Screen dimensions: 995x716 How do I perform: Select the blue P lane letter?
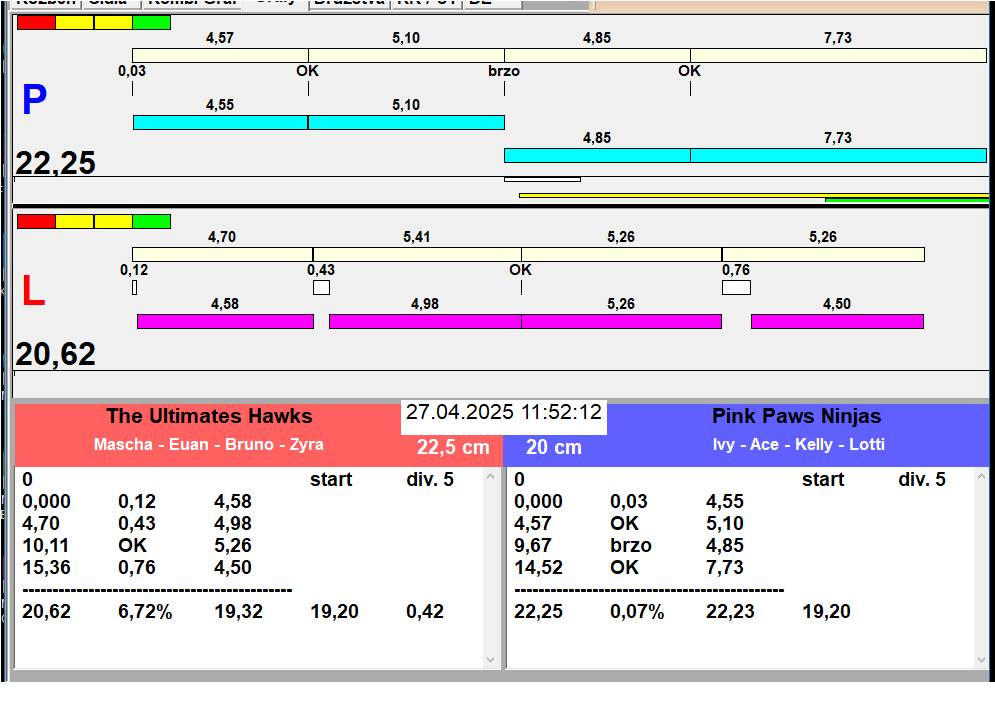click(34, 100)
